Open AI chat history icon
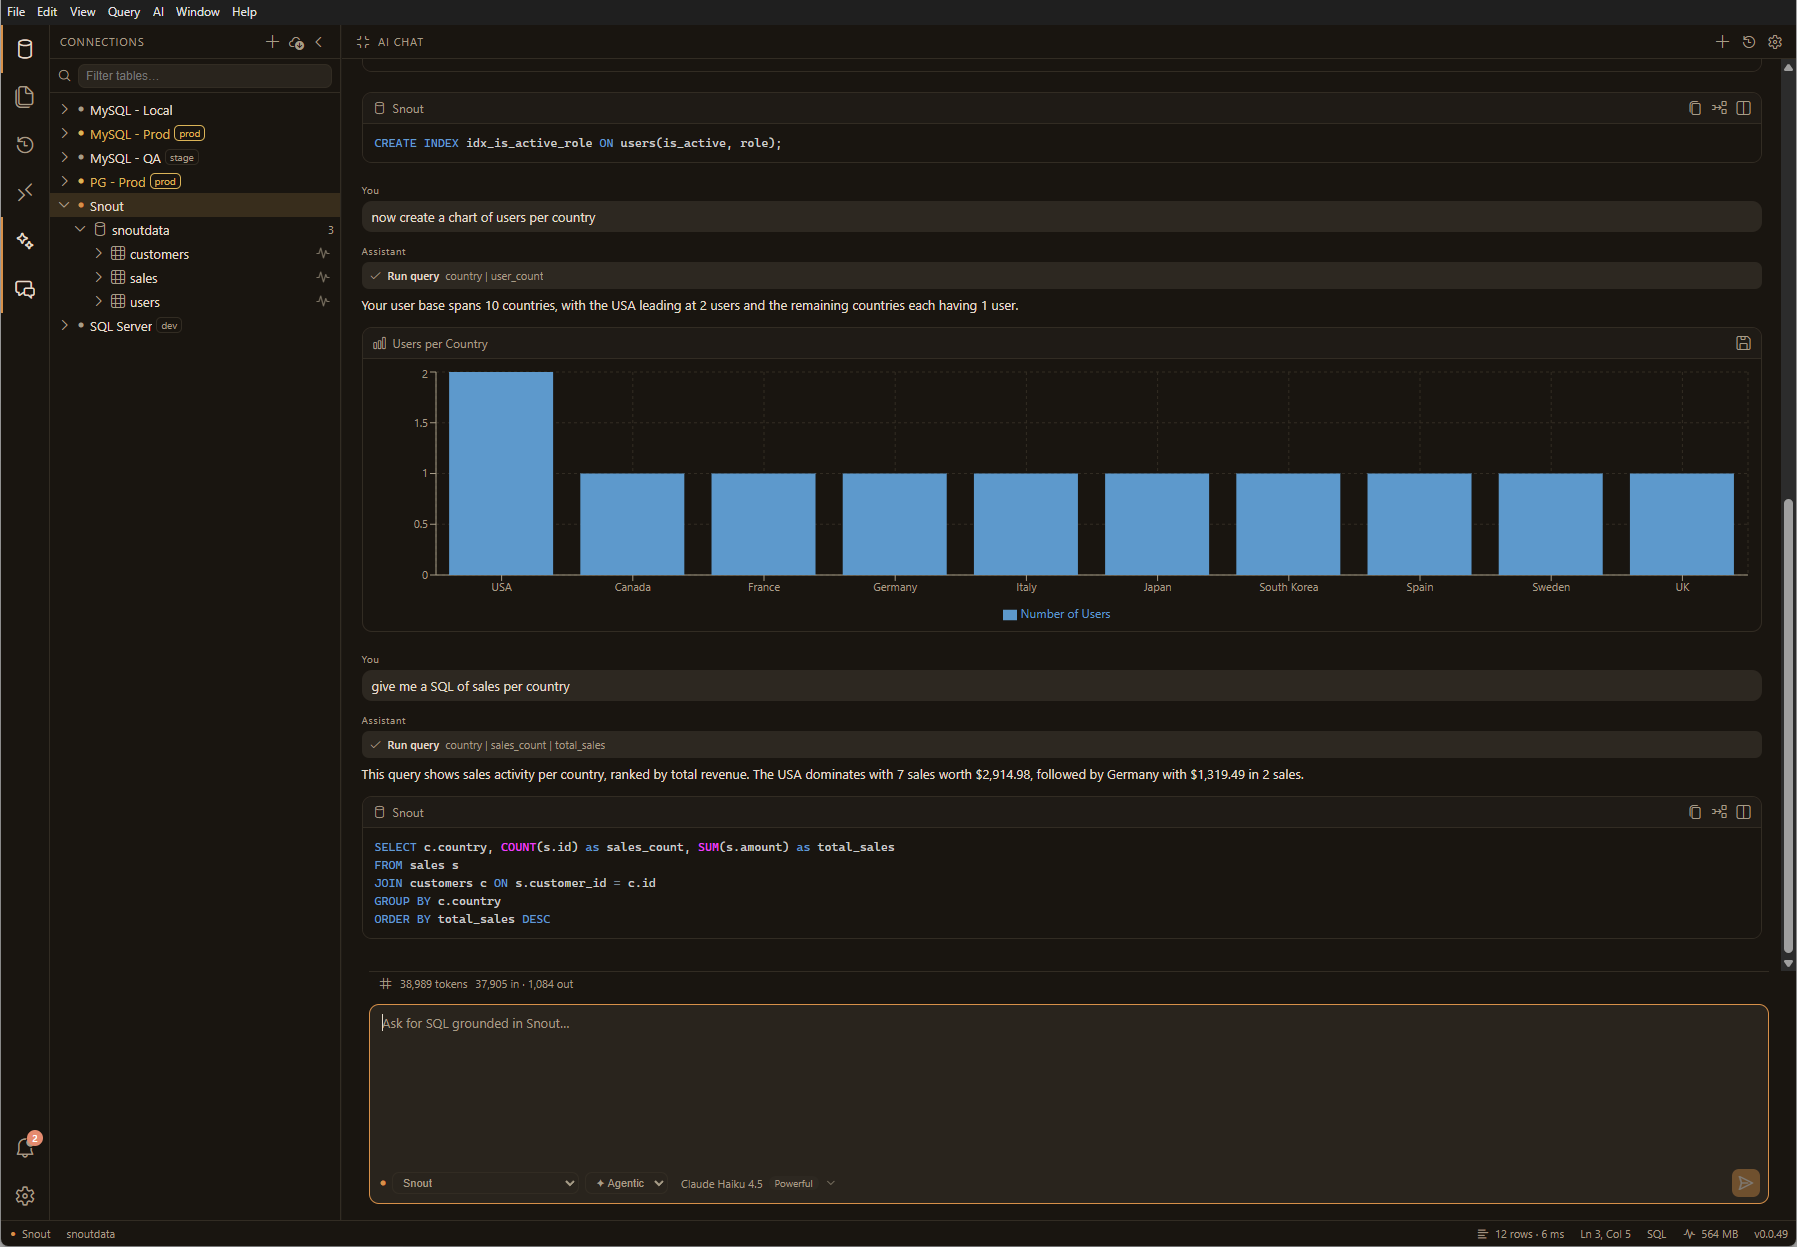 point(1749,42)
